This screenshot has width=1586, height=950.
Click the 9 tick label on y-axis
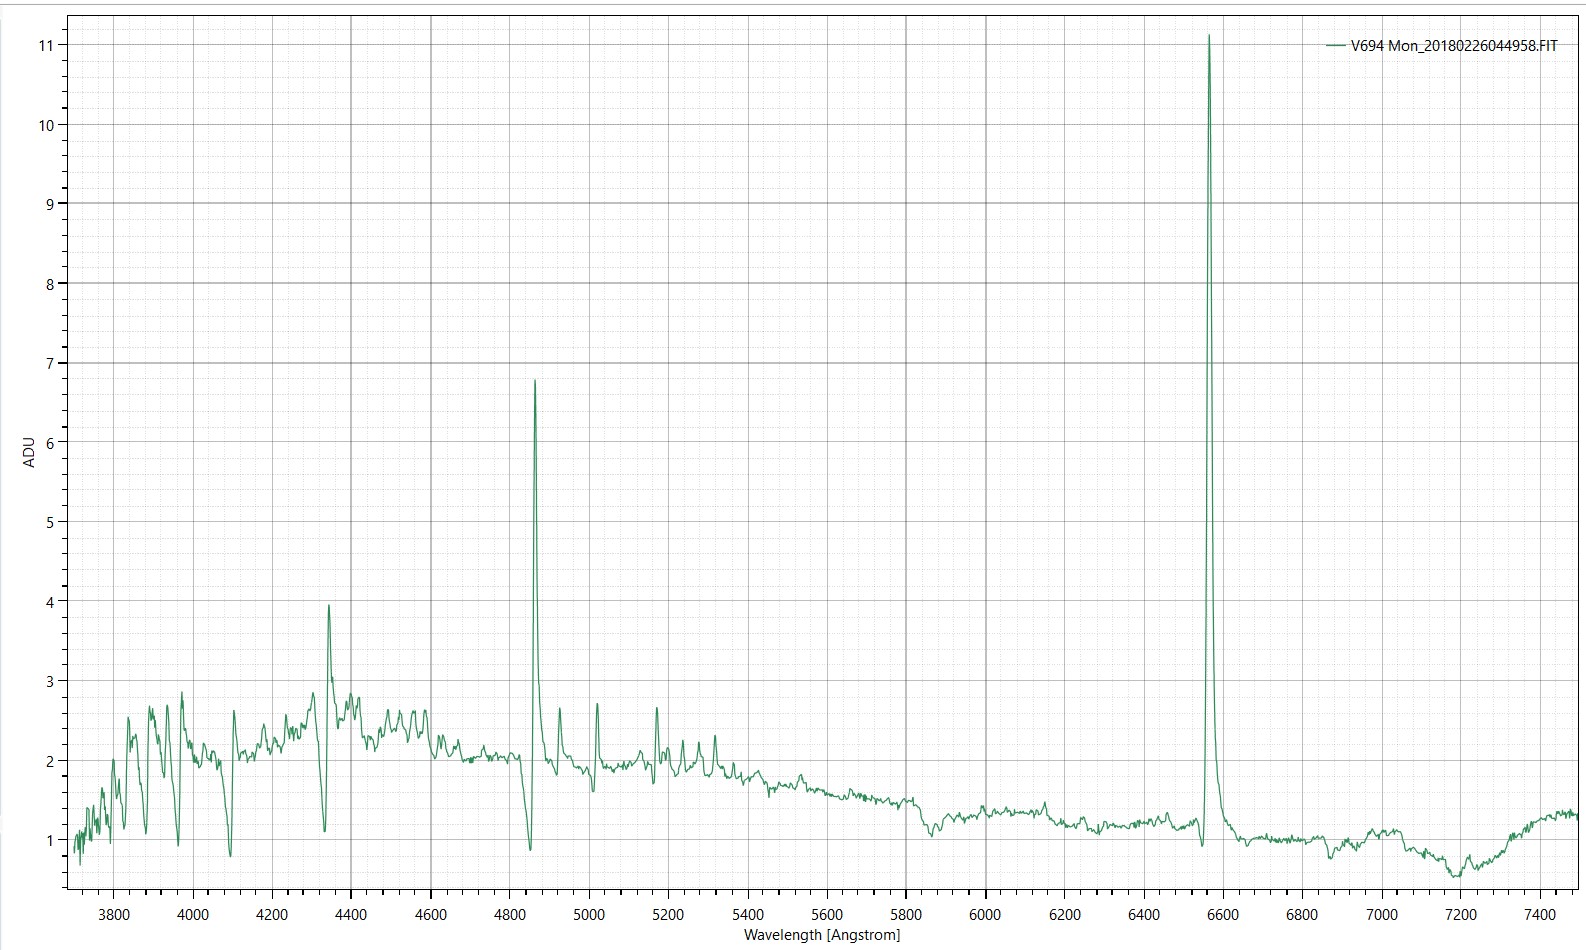coord(49,204)
